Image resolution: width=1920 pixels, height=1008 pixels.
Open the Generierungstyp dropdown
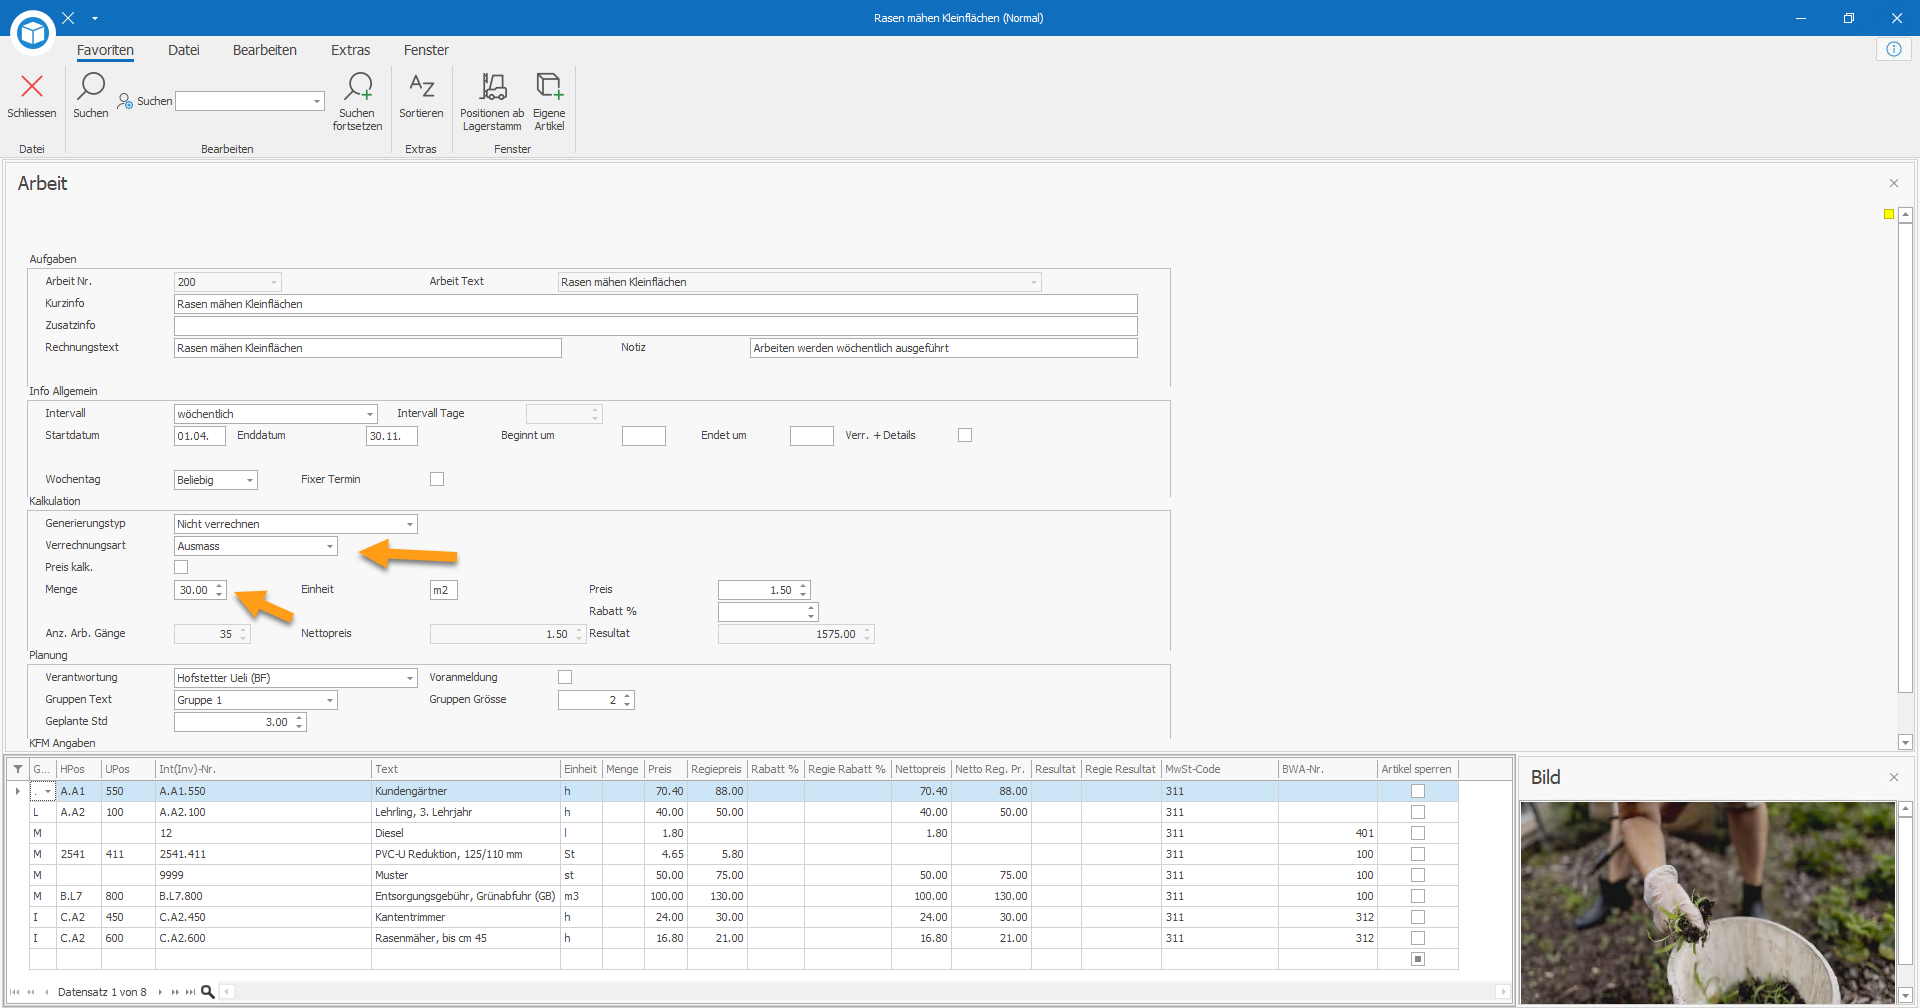pyautogui.click(x=409, y=524)
